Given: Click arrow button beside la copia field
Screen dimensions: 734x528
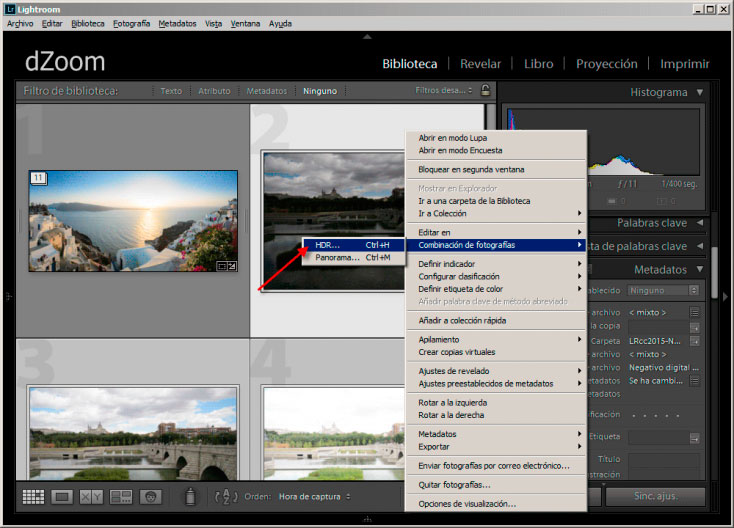Looking at the screenshot, I should [695, 327].
